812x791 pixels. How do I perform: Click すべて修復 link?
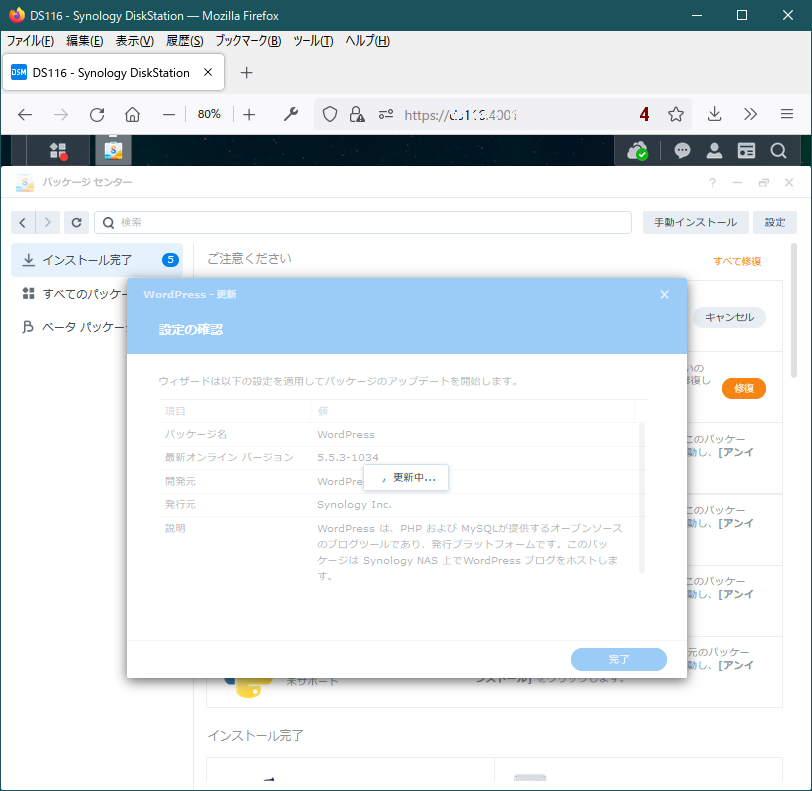(737, 261)
